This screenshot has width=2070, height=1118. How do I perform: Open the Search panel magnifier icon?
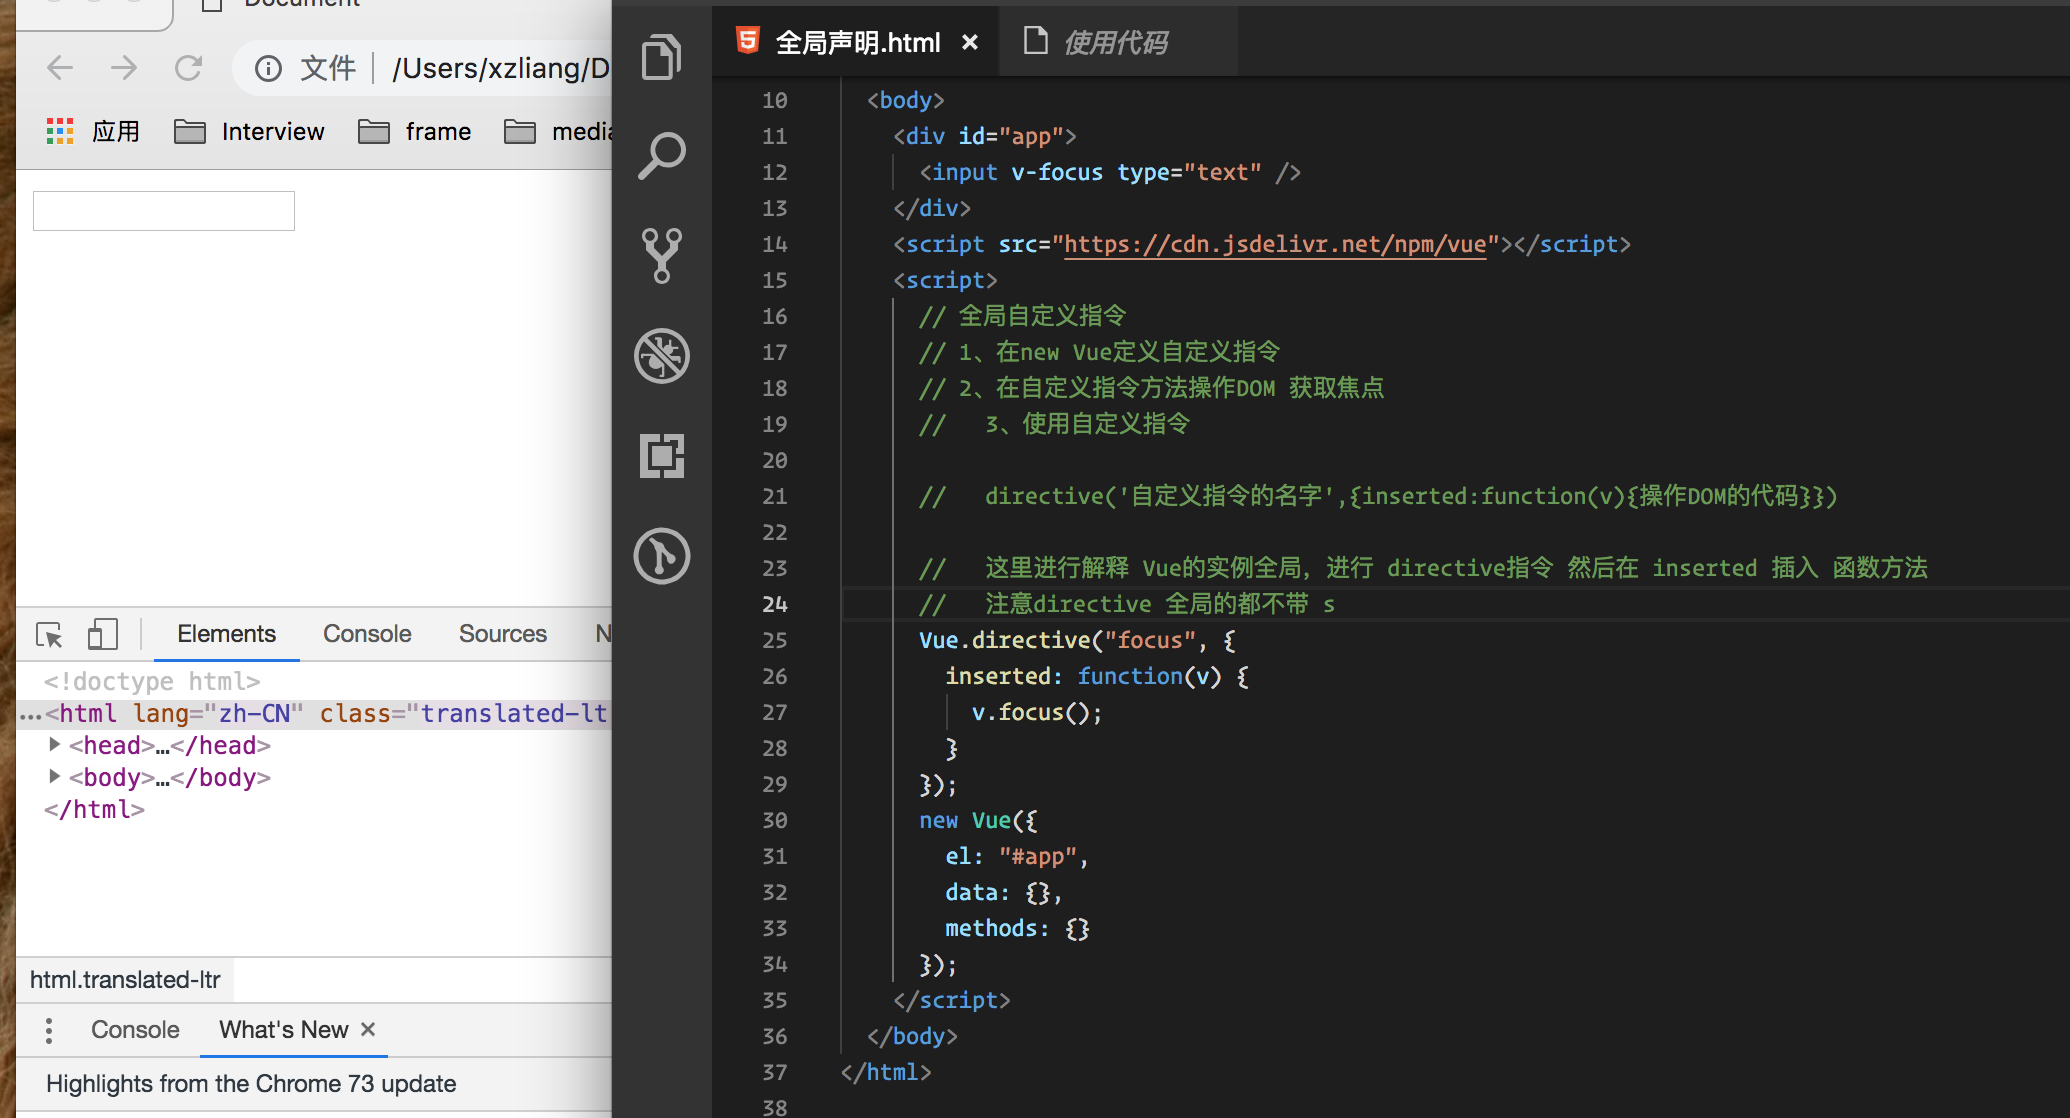(661, 156)
